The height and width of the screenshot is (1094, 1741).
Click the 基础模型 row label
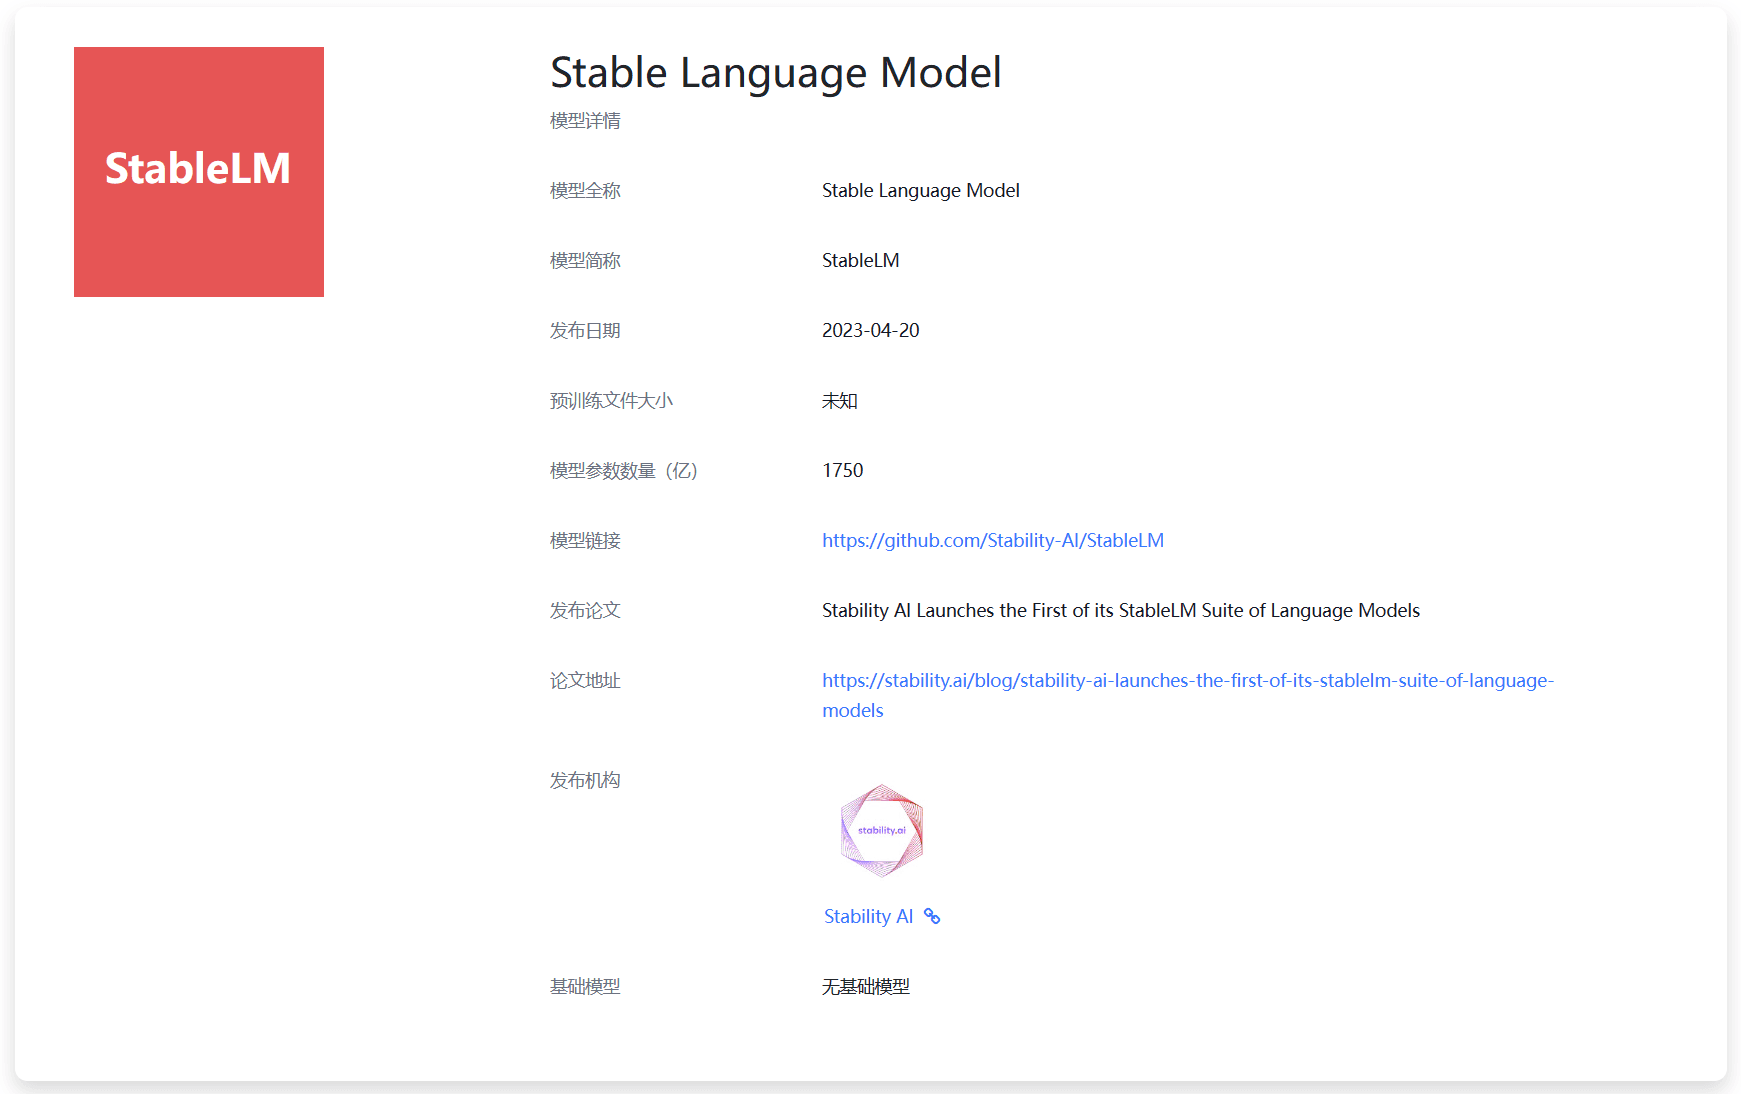(x=584, y=987)
